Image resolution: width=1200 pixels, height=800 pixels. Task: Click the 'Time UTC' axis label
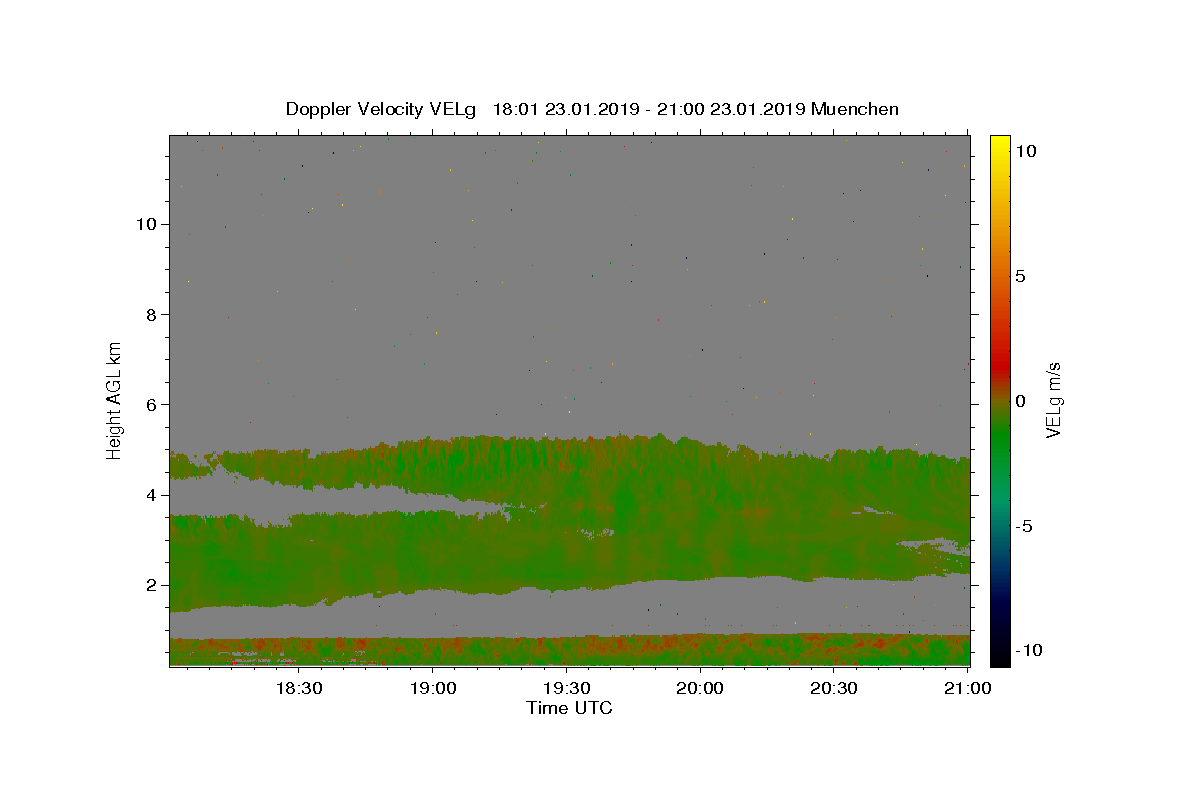(x=569, y=708)
